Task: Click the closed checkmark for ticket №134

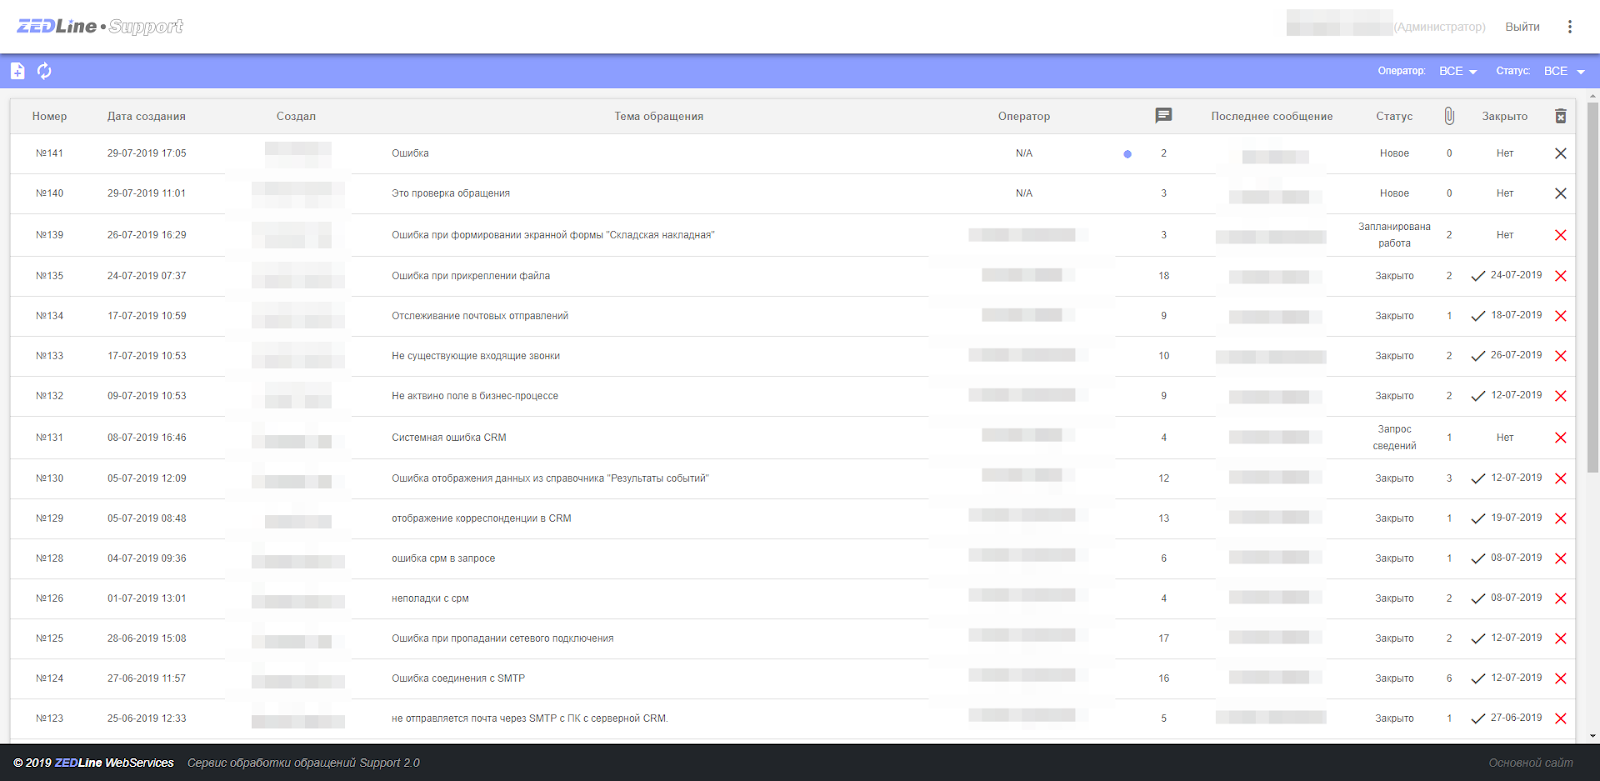Action: coord(1478,316)
